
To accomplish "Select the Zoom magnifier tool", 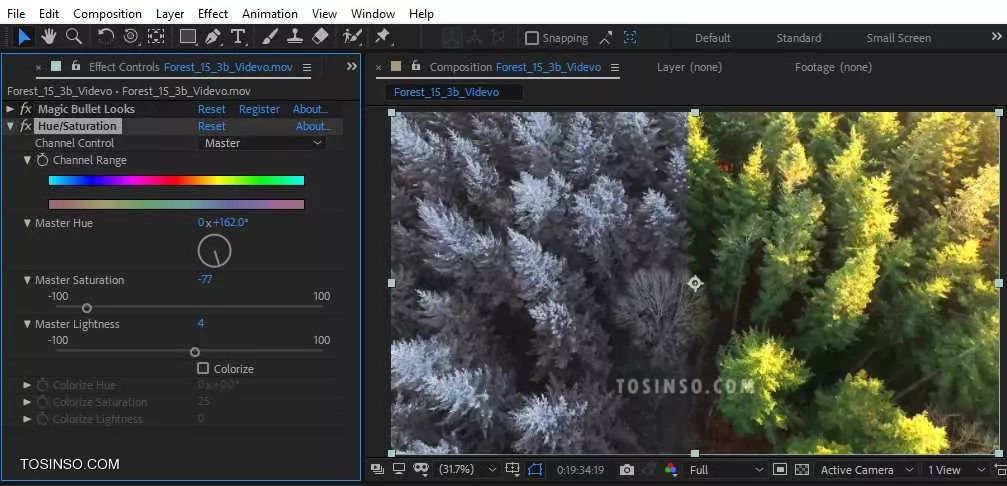I will (74, 37).
